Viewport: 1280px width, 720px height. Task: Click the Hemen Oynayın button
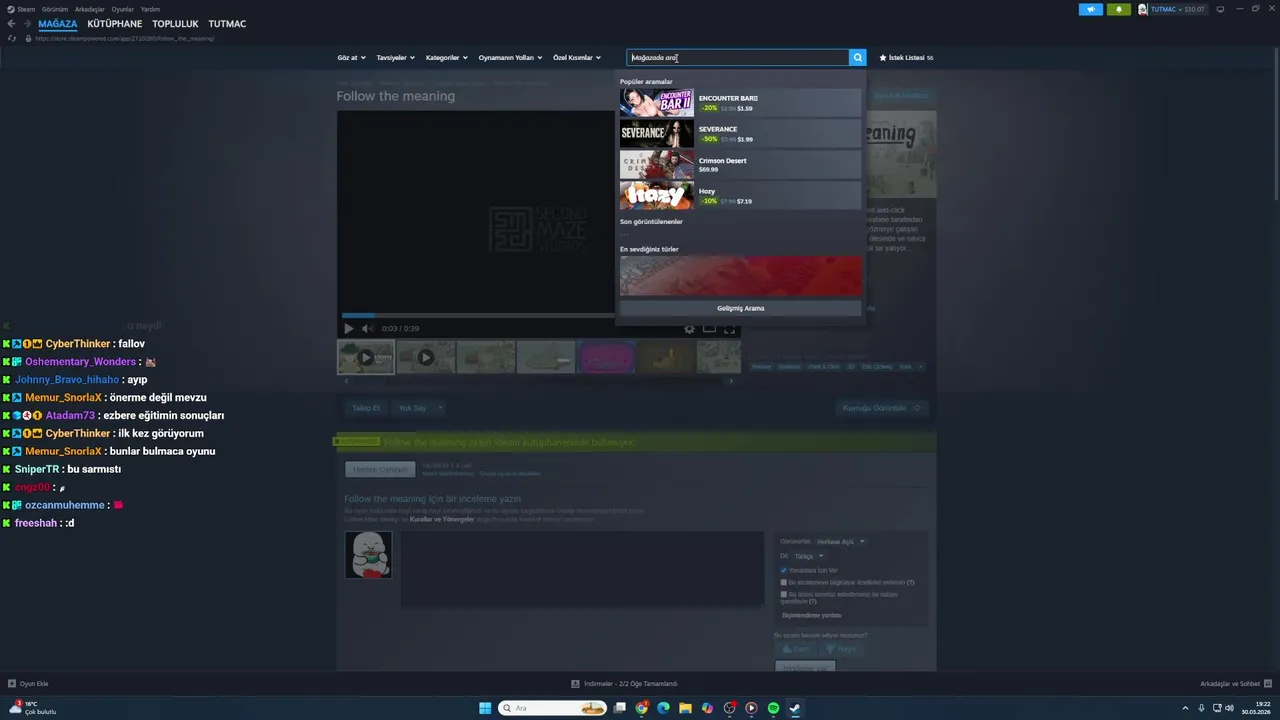[380, 469]
